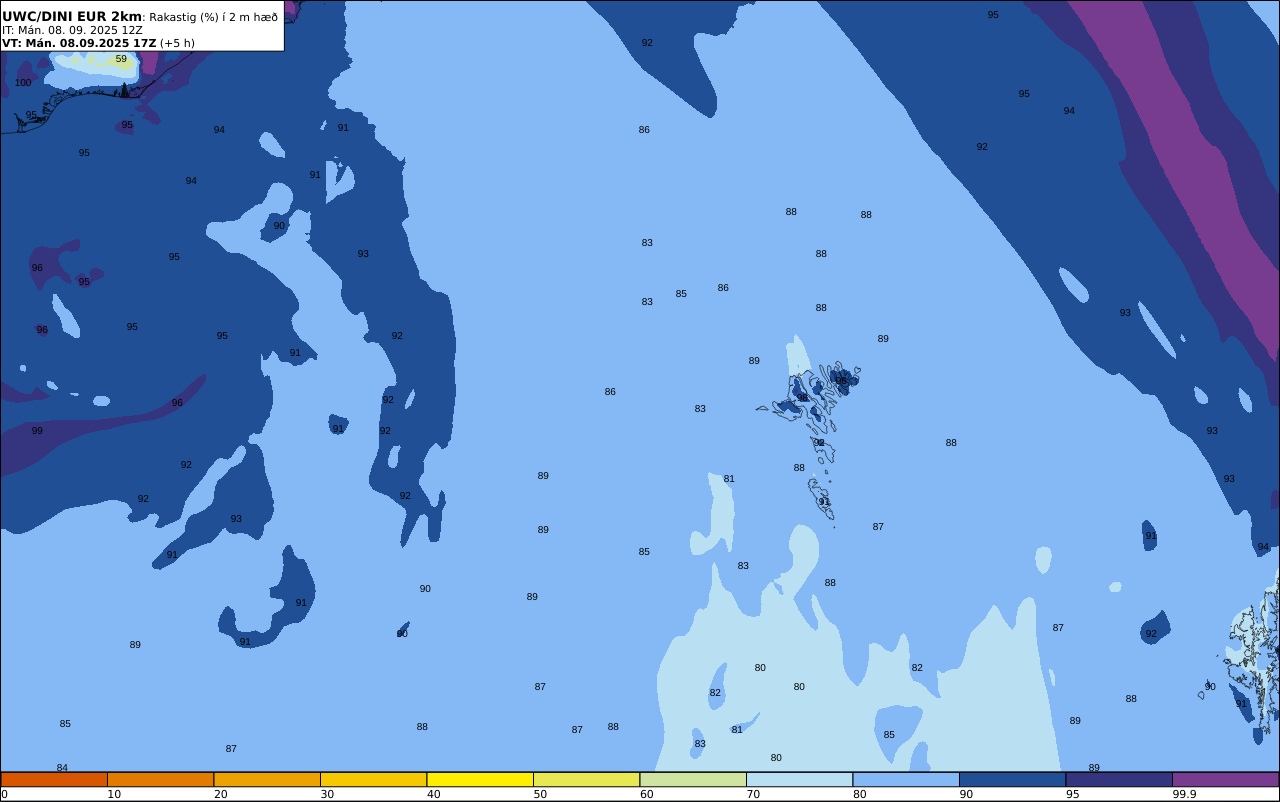The width and height of the screenshot is (1280, 802).
Task: Click the '99.9' tick label on the color scale
Action: tap(1185, 794)
